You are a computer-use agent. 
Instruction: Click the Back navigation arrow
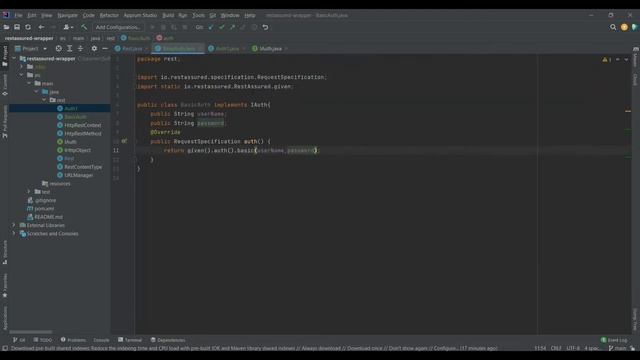click(x=41, y=27)
